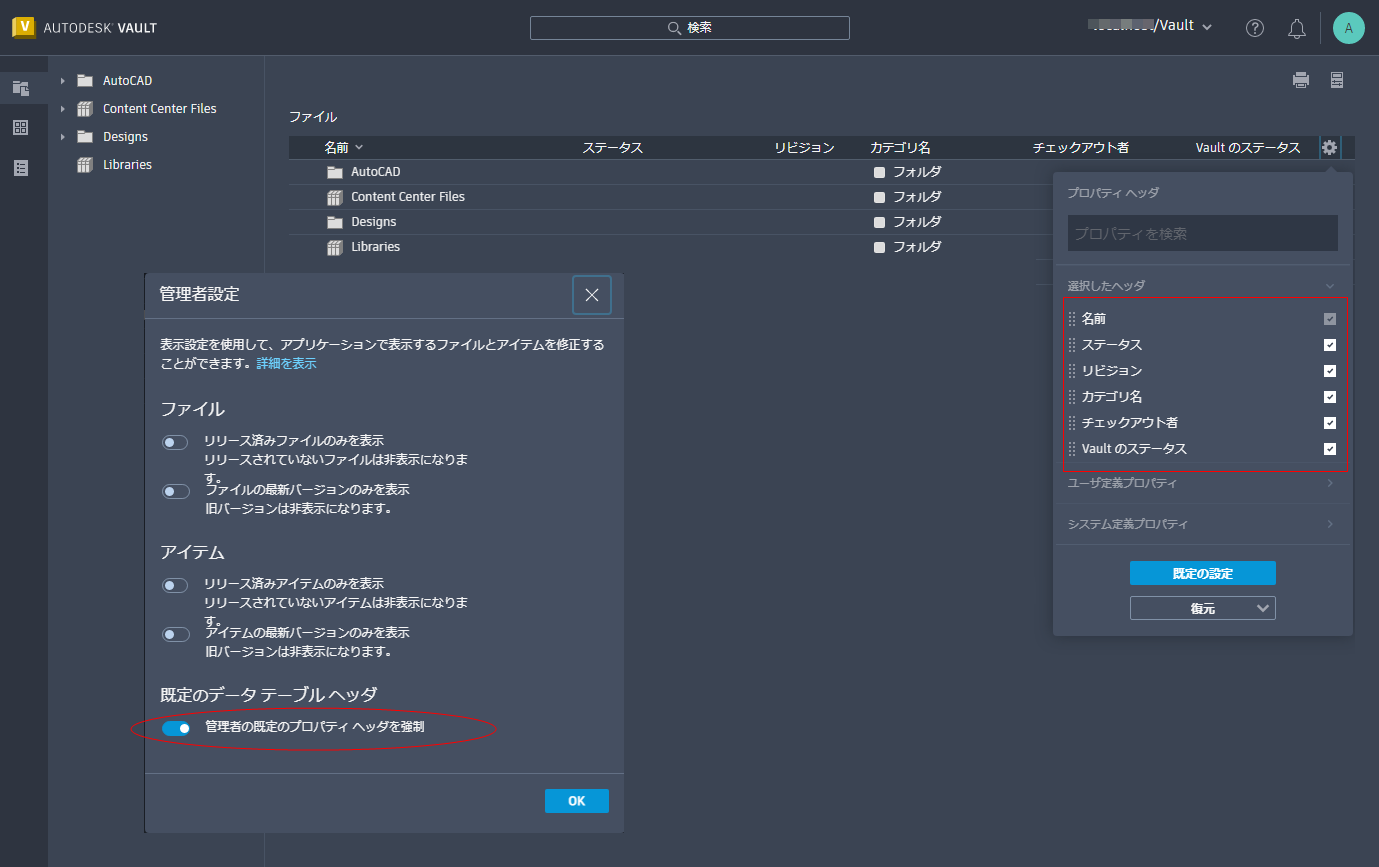Toggle リリース済みアイテムのみを表示 switch

[176, 585]
